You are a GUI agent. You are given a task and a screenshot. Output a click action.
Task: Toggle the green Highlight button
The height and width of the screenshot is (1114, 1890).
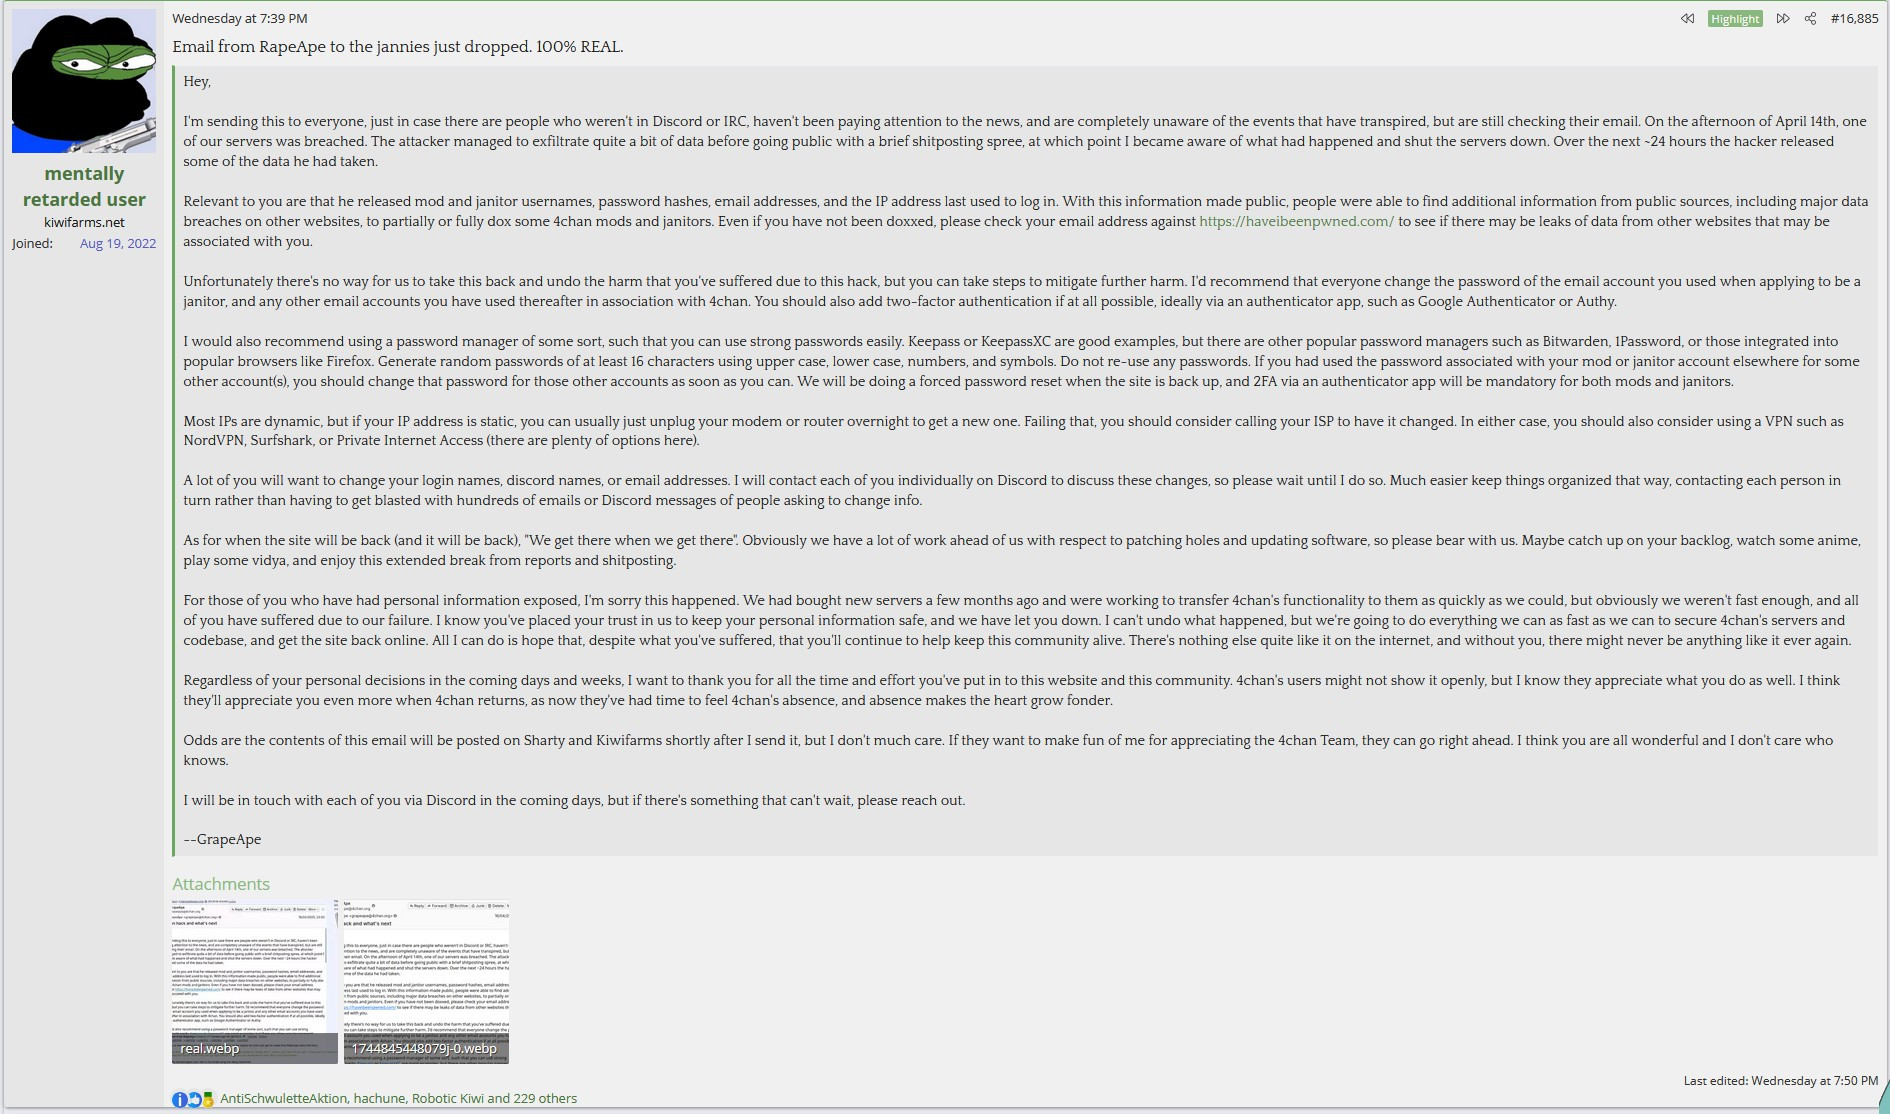point(1735,19)
